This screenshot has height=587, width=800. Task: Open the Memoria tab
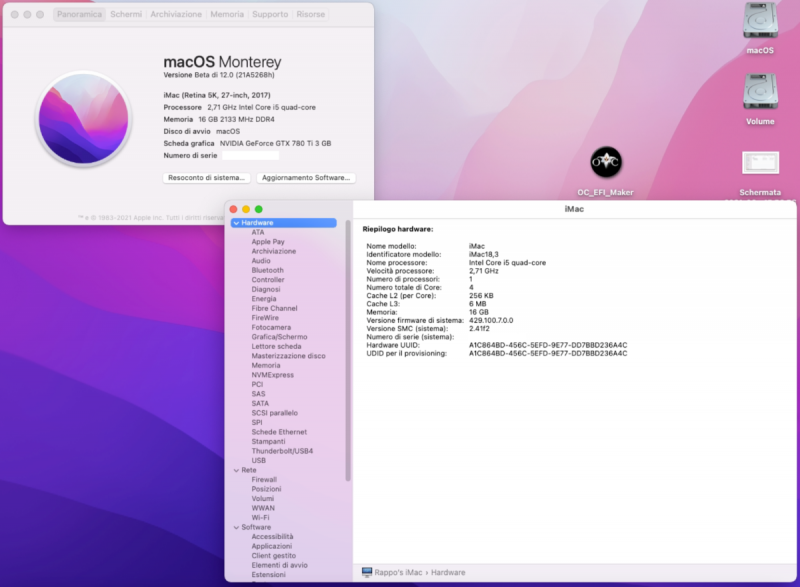pyautogui.click(x=227, y=15)
